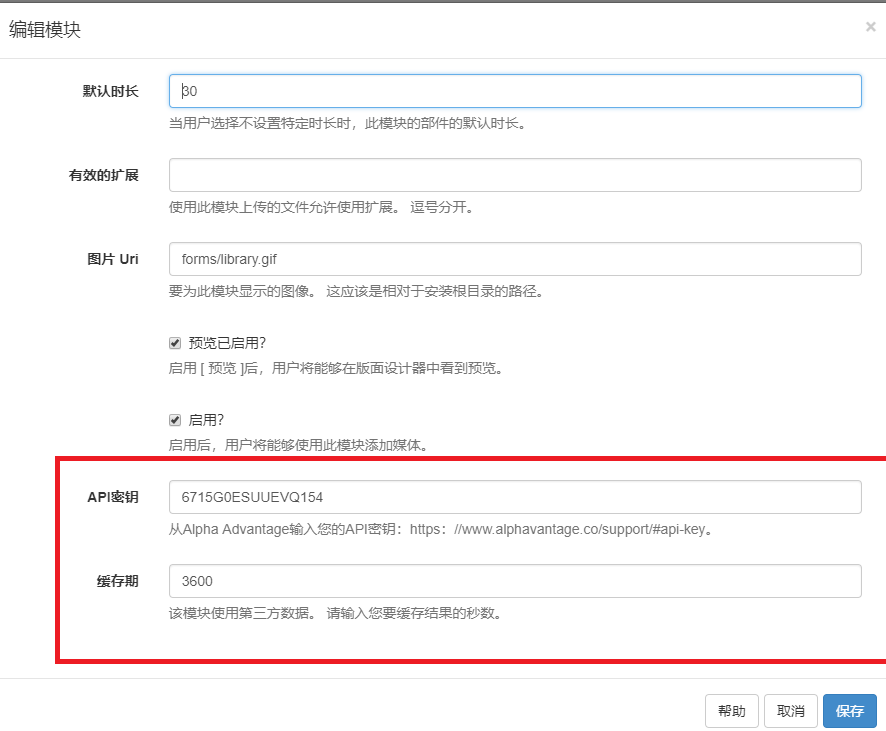Save changes with the 保存 button
The height and width of the screenshot is (731, 886).
point(850,711)
